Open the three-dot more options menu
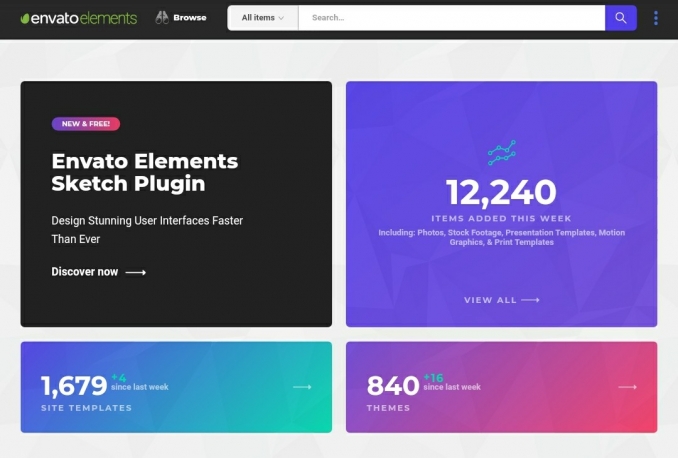Screen dimensions: 678x458 click(x=656, y=18)
